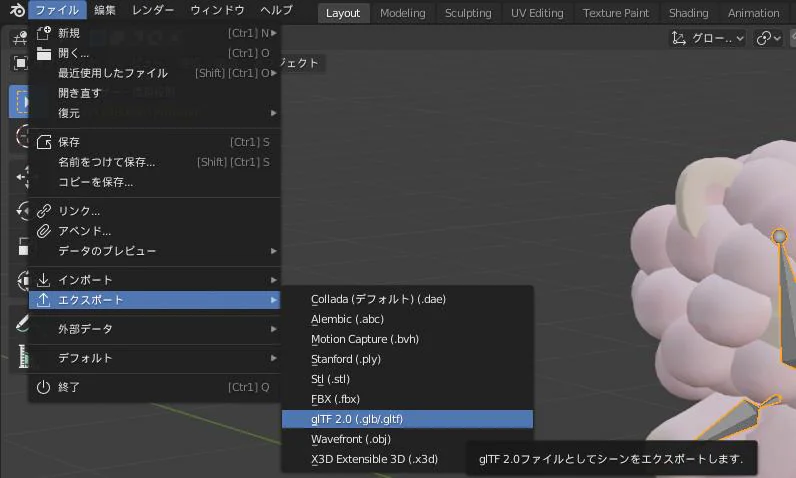This screenshot has width=796, height=478.
Task: Export as Collada (デフォルト) (.dae)
Action: tap(408, 299)
